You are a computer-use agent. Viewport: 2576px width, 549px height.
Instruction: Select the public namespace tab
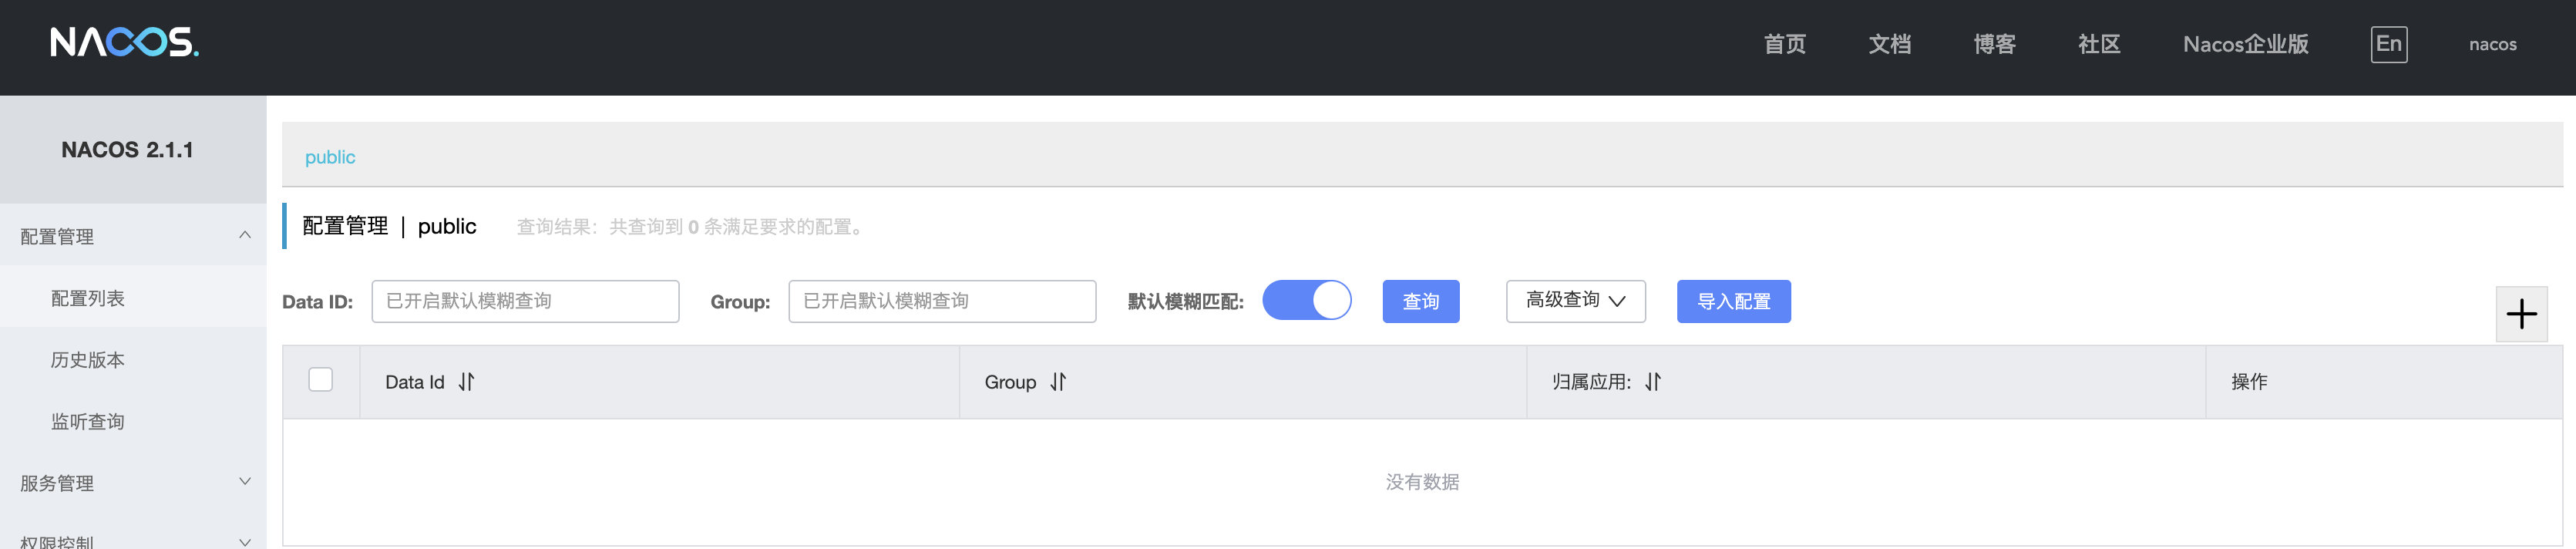click(x=330, y=157)
